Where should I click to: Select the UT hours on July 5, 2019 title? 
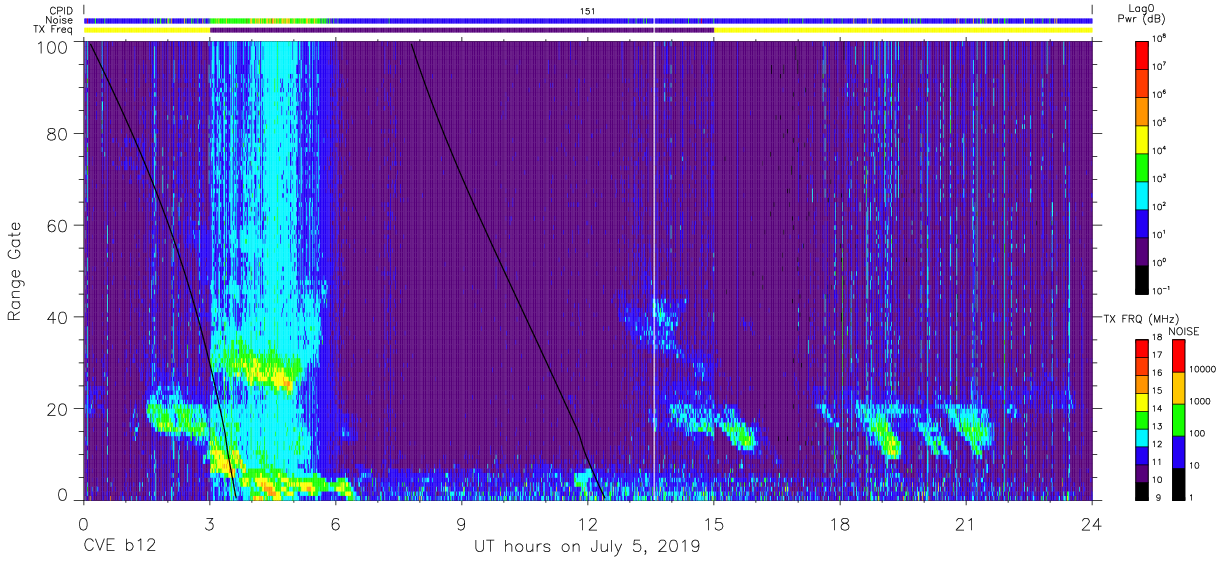coord(587,547)
